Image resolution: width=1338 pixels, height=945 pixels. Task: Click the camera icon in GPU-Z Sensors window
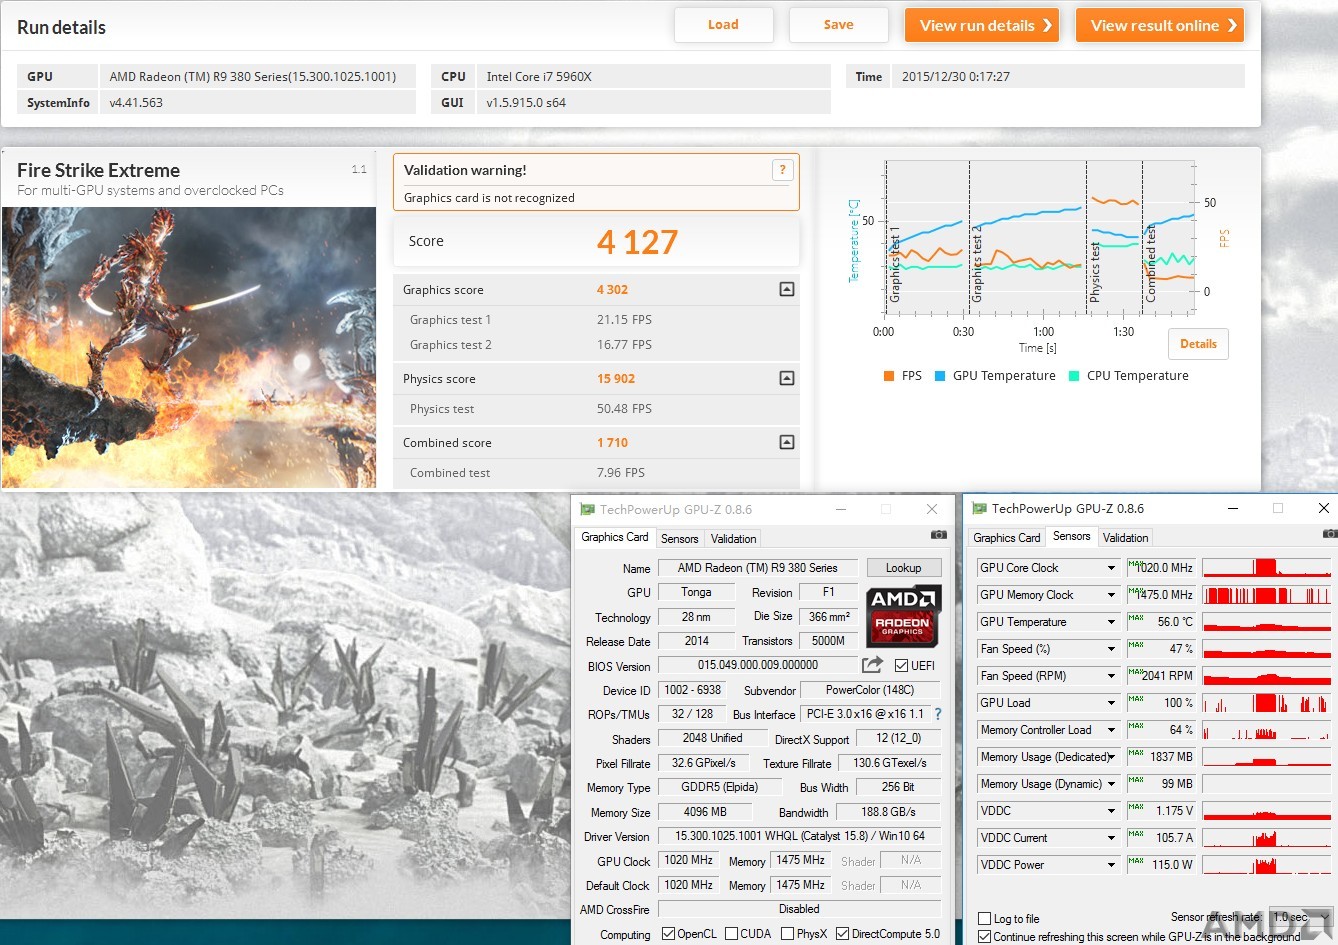pyautogui.click(x=1330, y=536)
